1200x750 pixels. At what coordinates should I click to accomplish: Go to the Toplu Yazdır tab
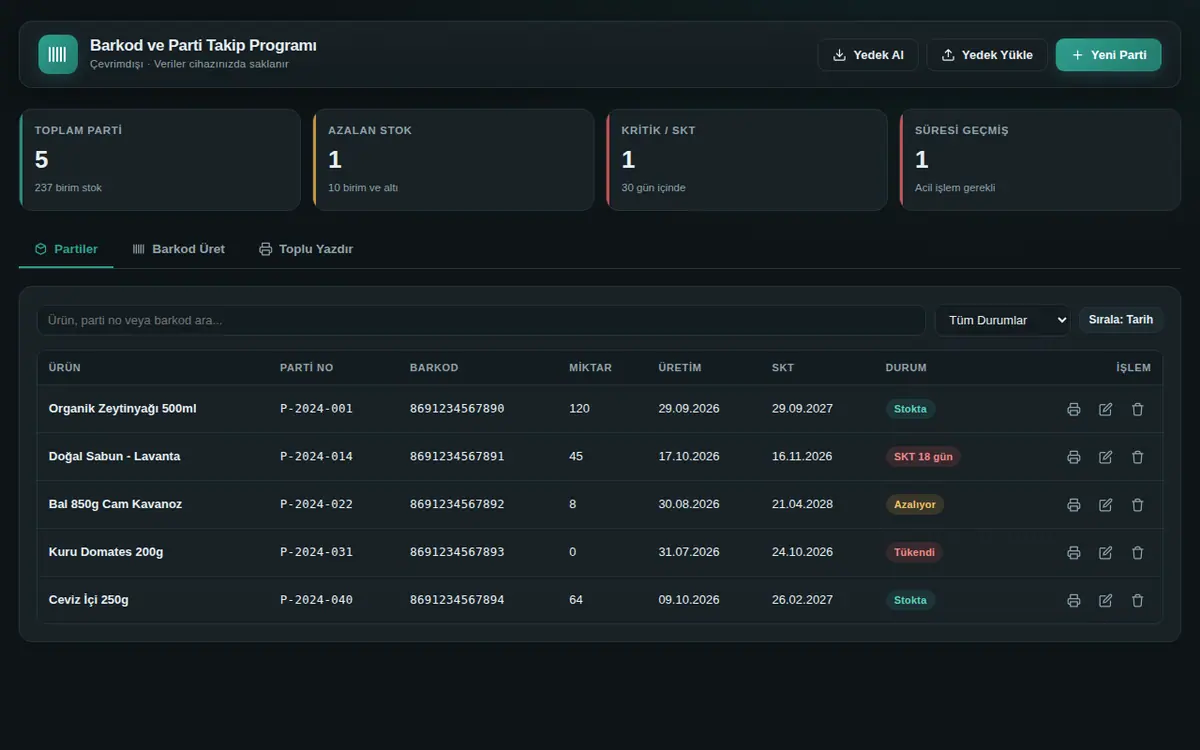[x=306, y=249]
